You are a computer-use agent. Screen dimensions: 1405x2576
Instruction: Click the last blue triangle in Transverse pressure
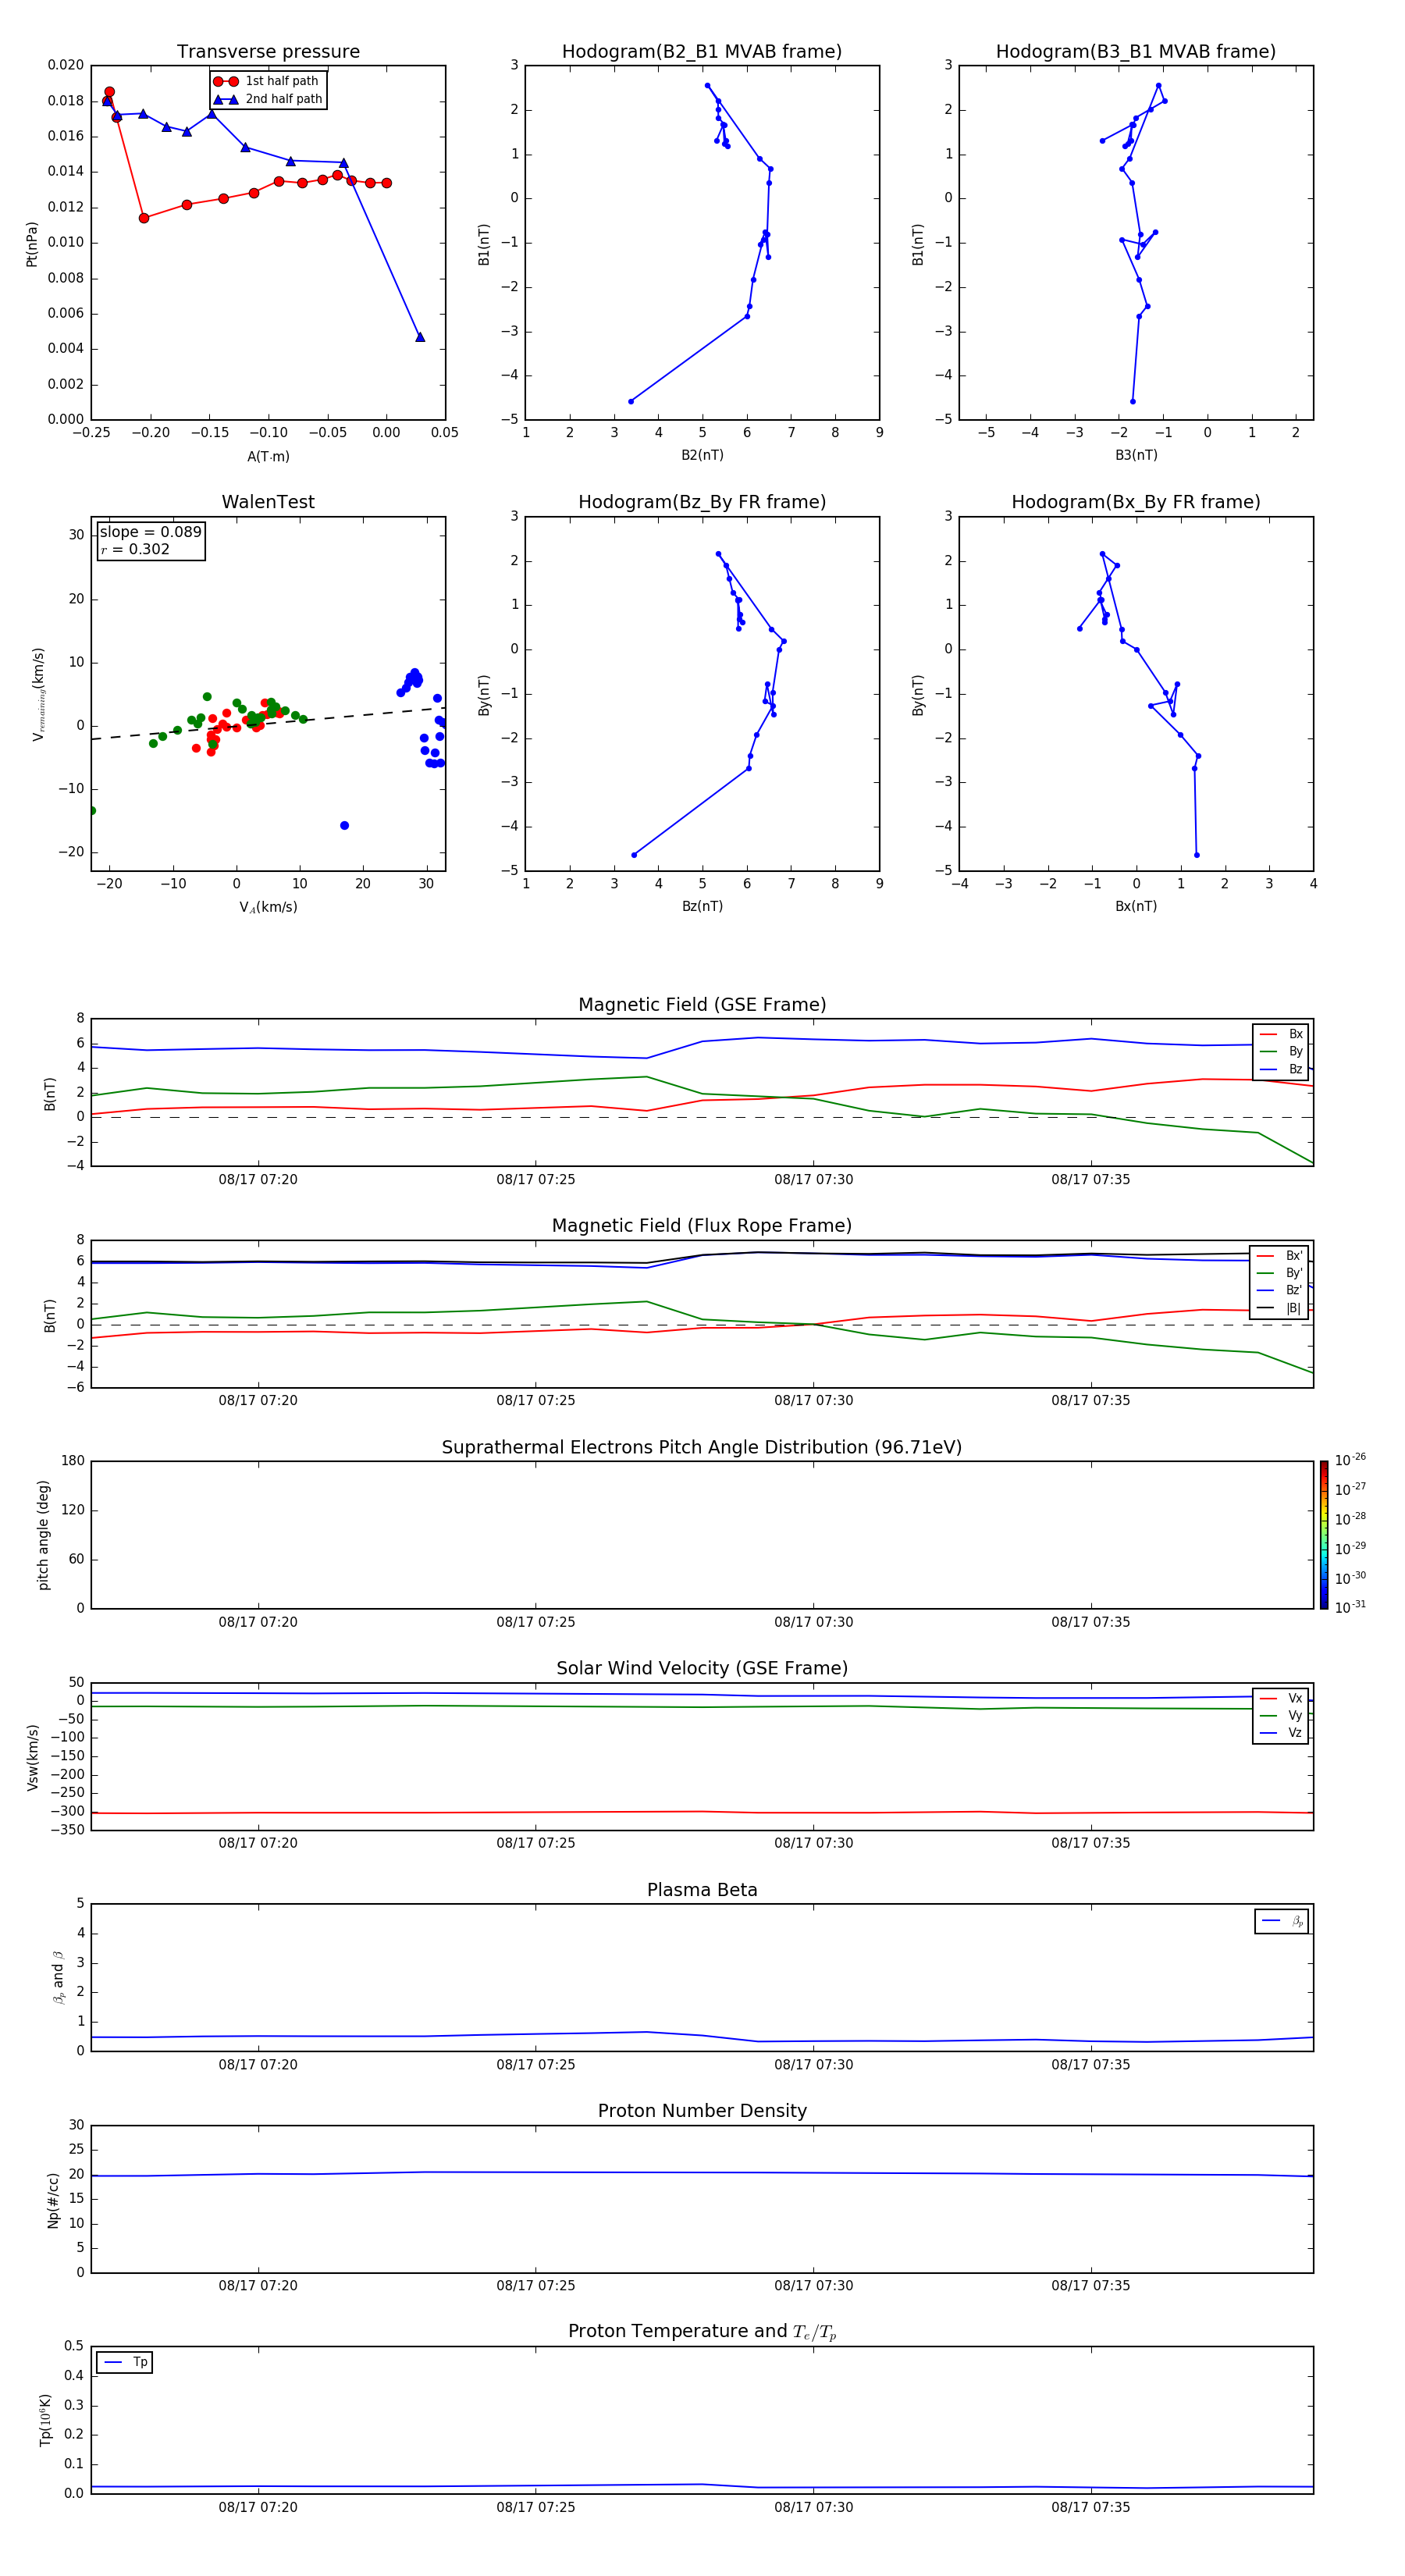click(420, 337)
